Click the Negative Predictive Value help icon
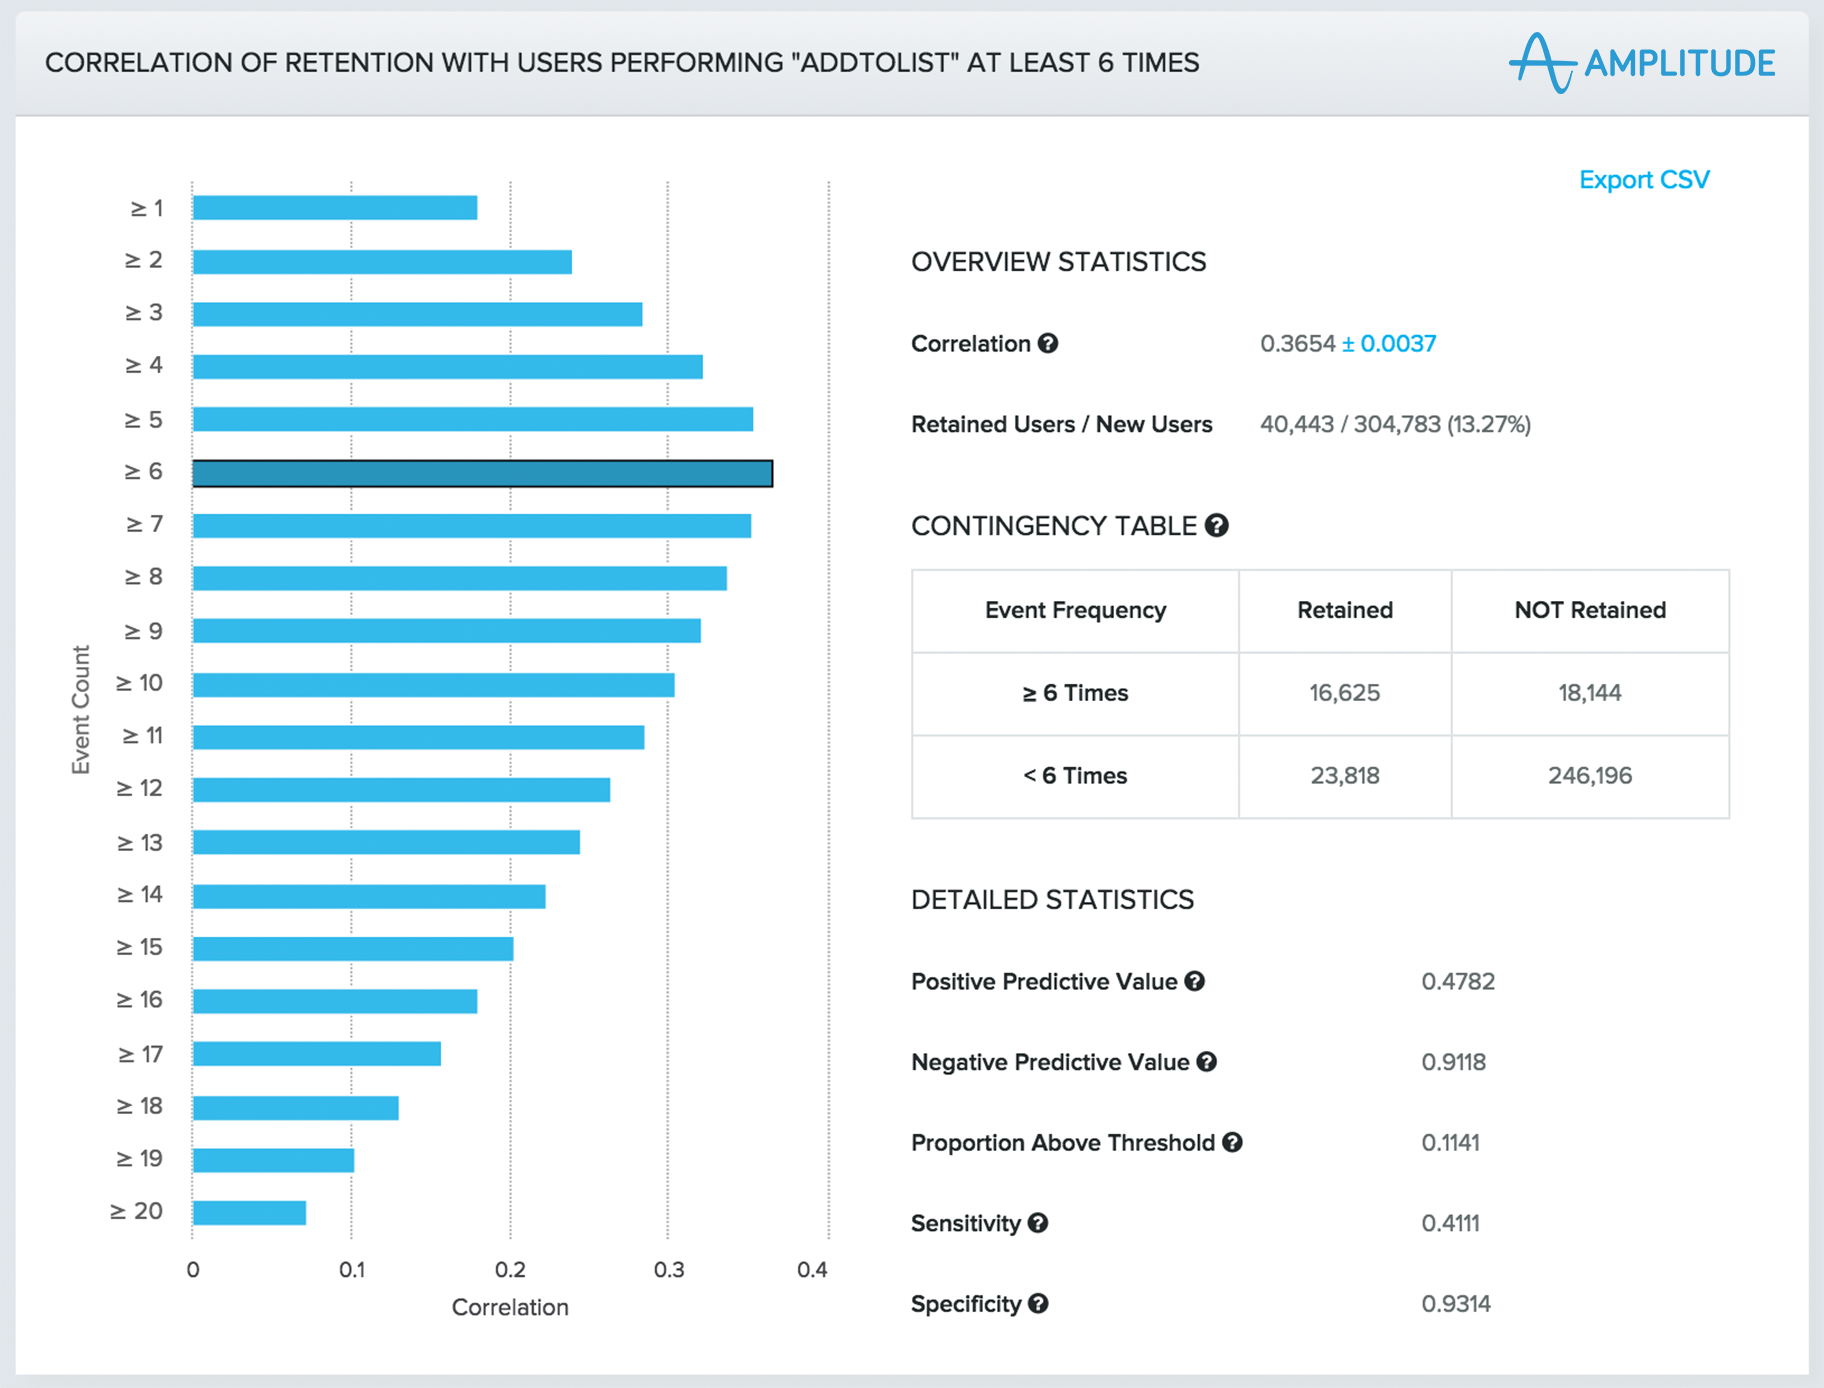 pos(1206,1062)
